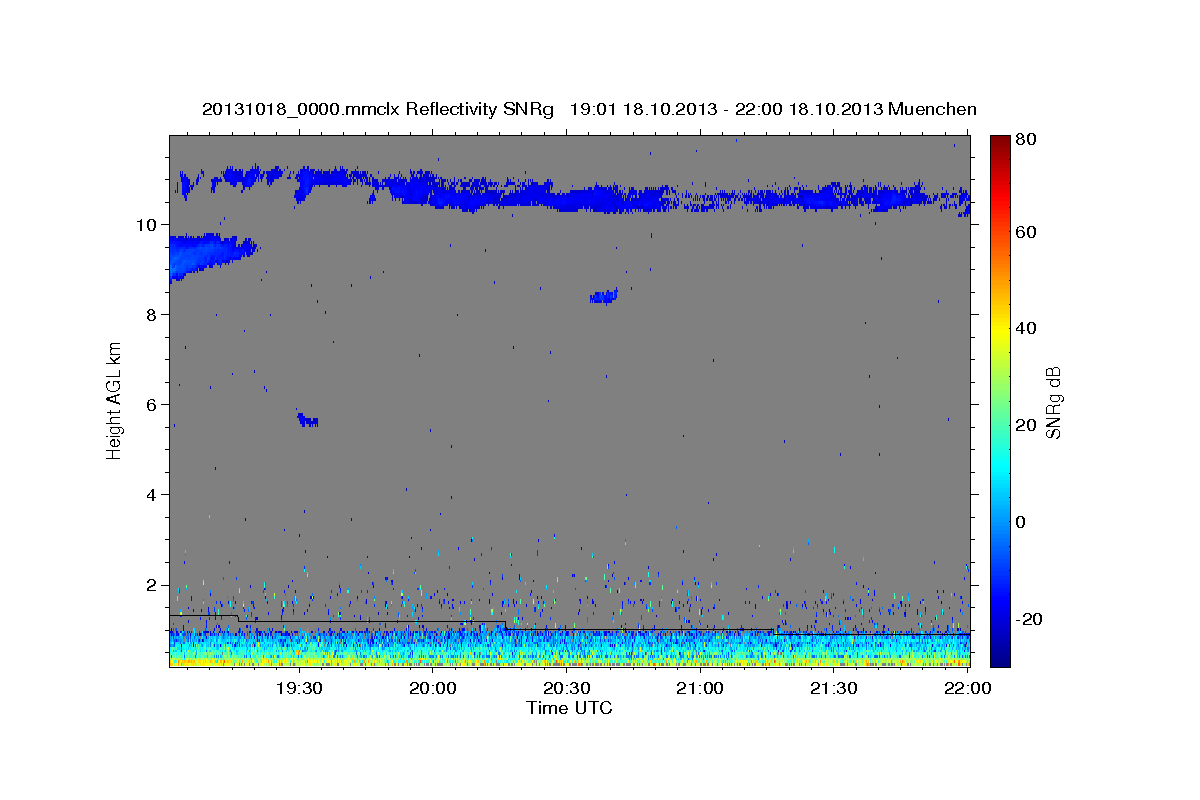Click the 20:00 time tick label
The image size is (1200, 800).
[x=432, y=689]
